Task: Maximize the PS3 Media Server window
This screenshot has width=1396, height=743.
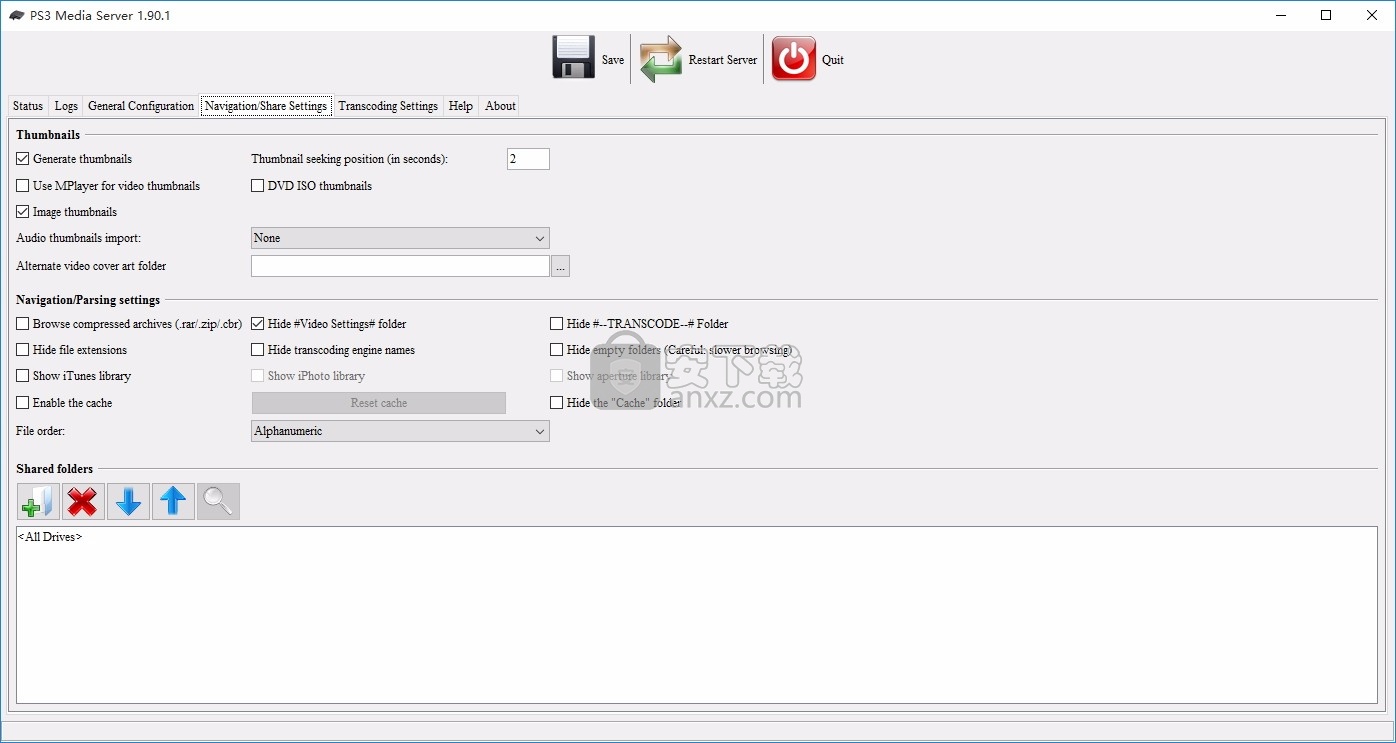Action: click(x=1326, y=15)
